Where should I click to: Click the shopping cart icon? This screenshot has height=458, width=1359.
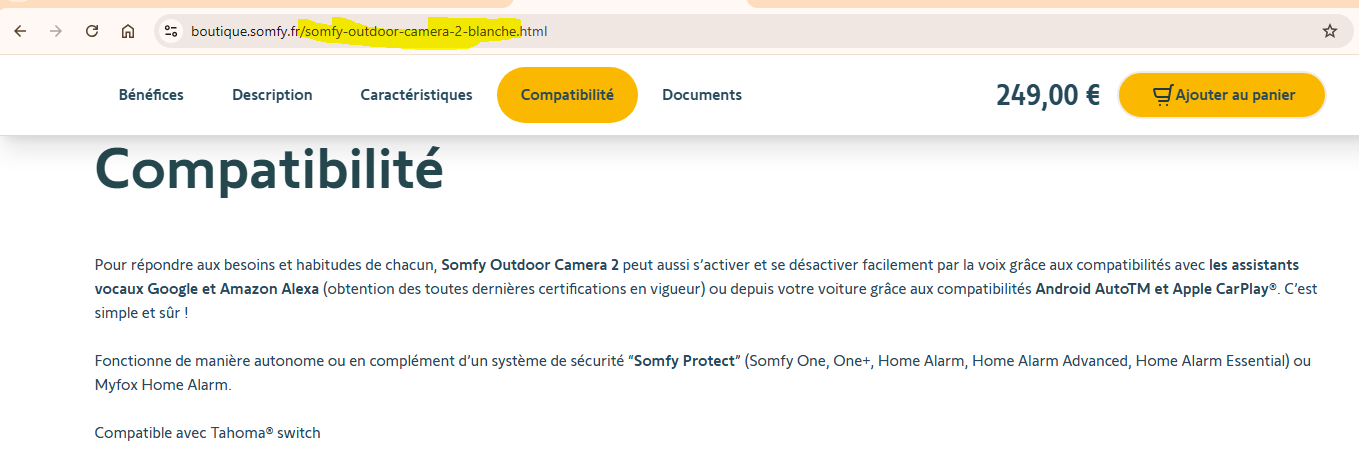pos(1162,95)
